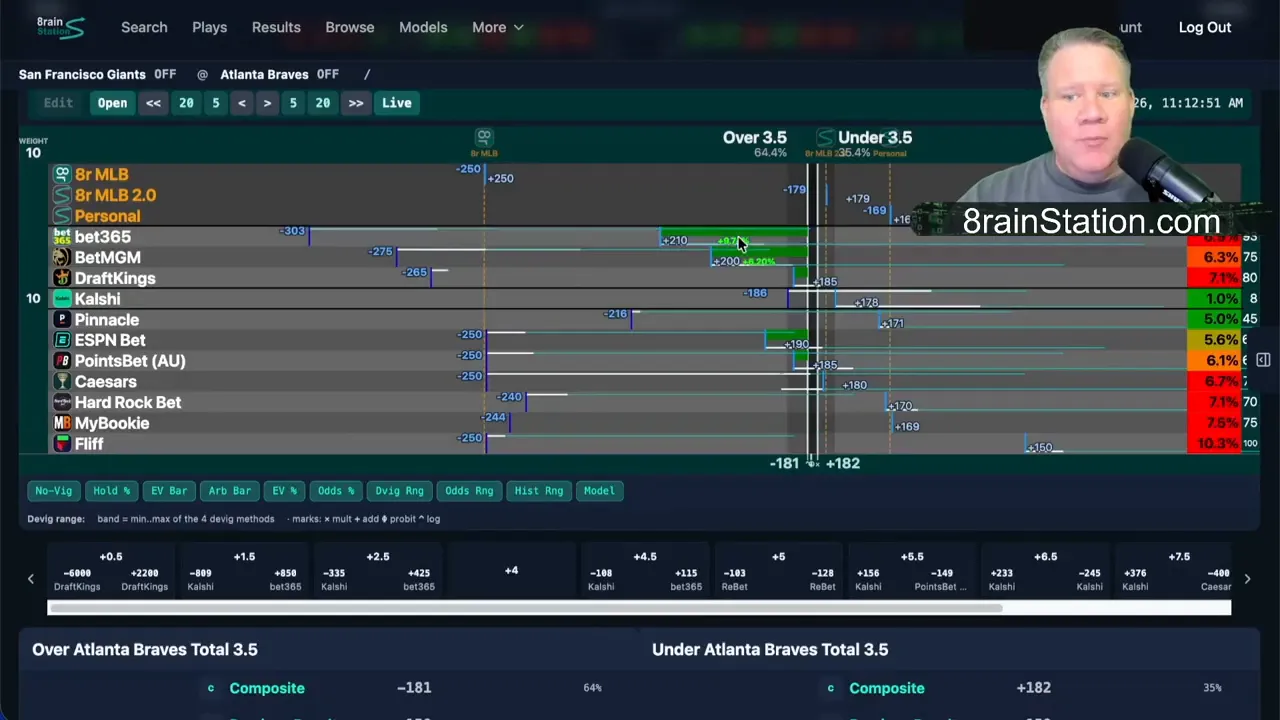The image size is (1280, 720).
Task: Choose the PointsBet (AU) sportsbook icon
Action: (62, 361)
